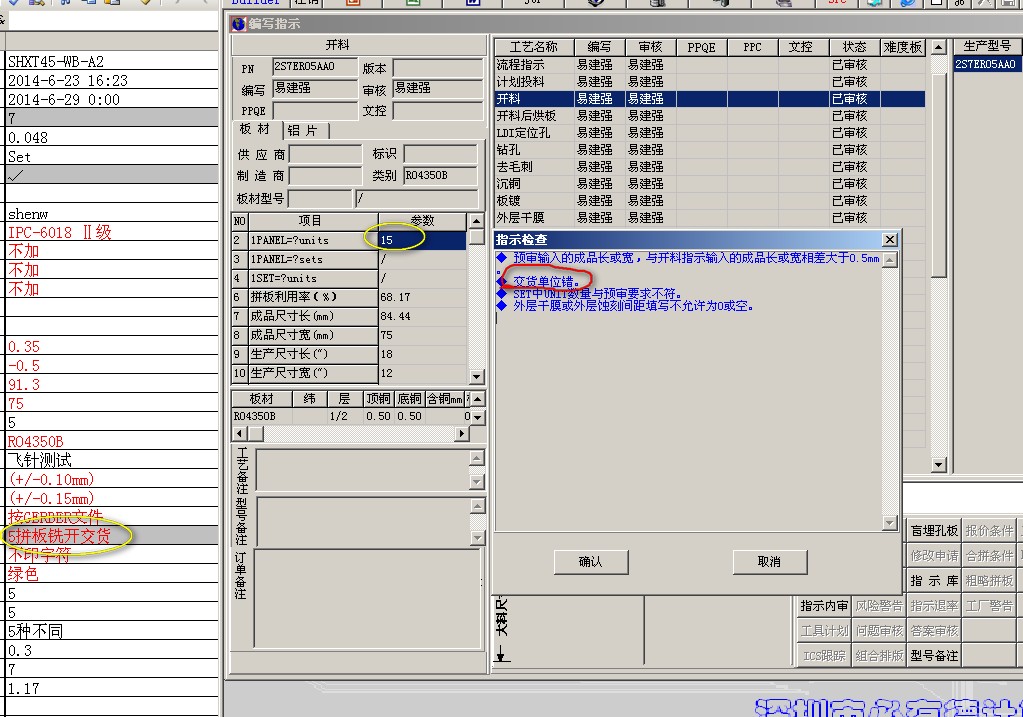Select the 沉铜 process row

[710, 183]
